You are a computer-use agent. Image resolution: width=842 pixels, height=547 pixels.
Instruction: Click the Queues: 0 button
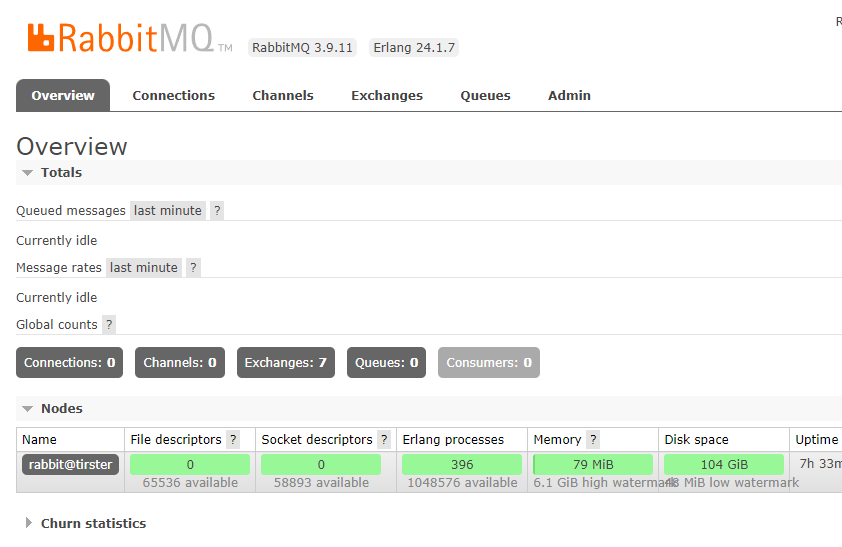387,363
